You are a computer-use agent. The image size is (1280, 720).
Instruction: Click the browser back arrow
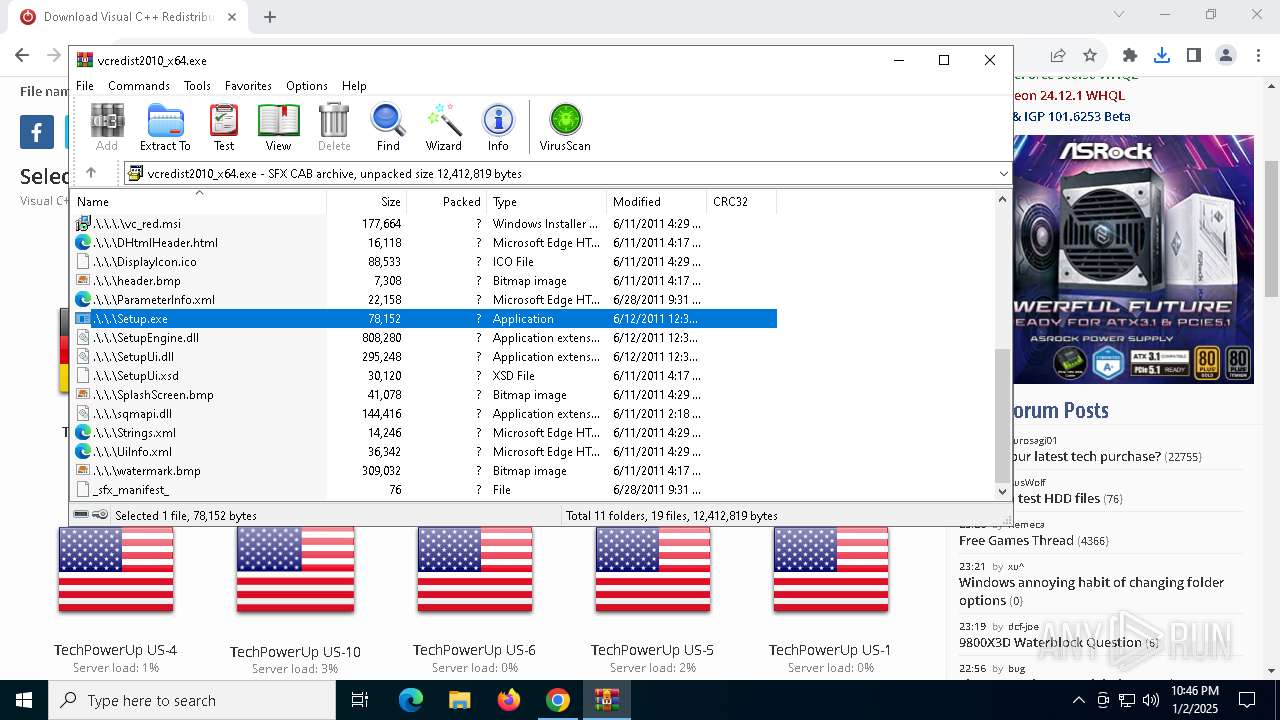(x=22, y=56)
